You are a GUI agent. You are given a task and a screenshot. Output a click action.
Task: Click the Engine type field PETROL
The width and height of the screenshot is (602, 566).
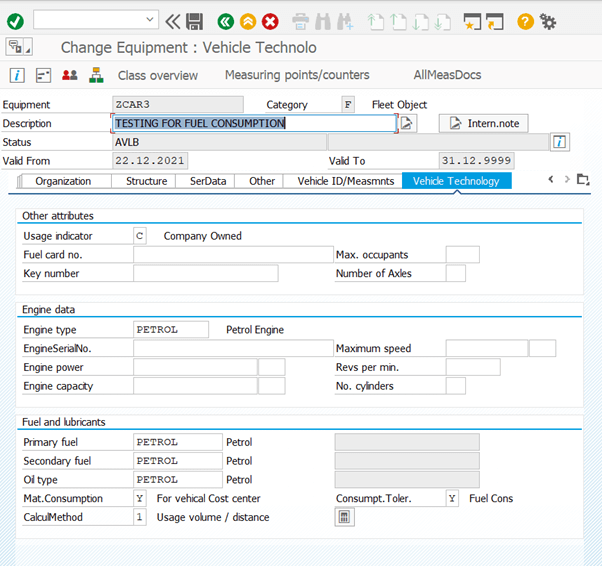coord(171,329)
